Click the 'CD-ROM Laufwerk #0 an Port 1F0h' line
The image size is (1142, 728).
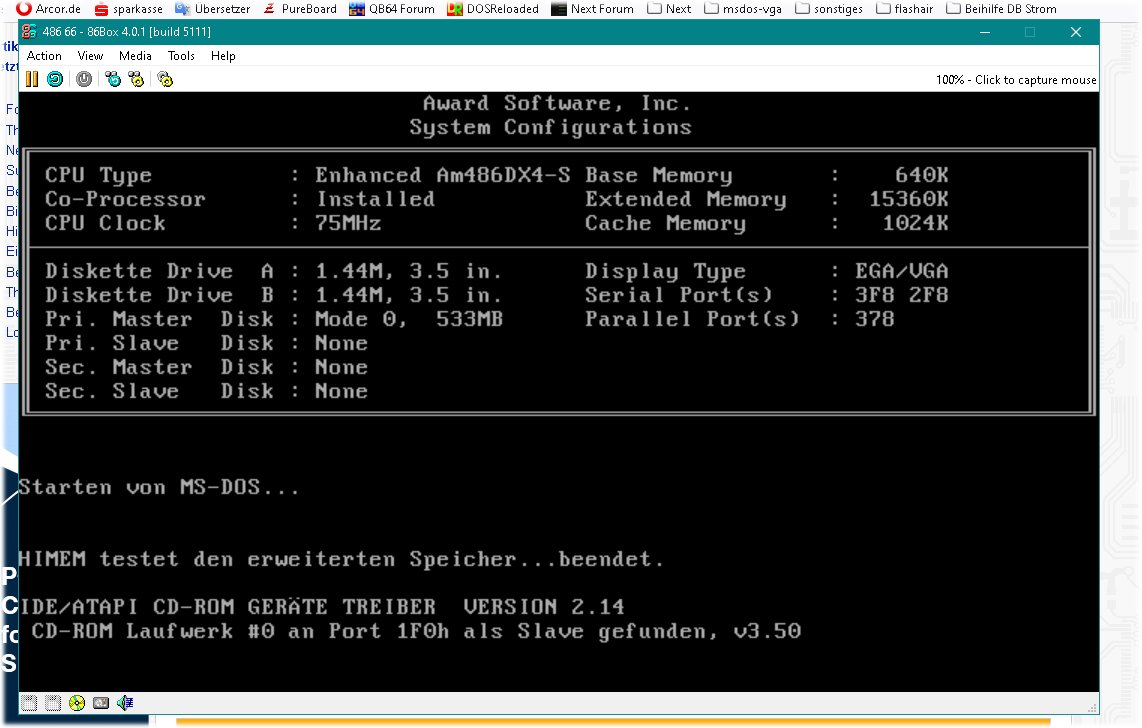point(416,631)
